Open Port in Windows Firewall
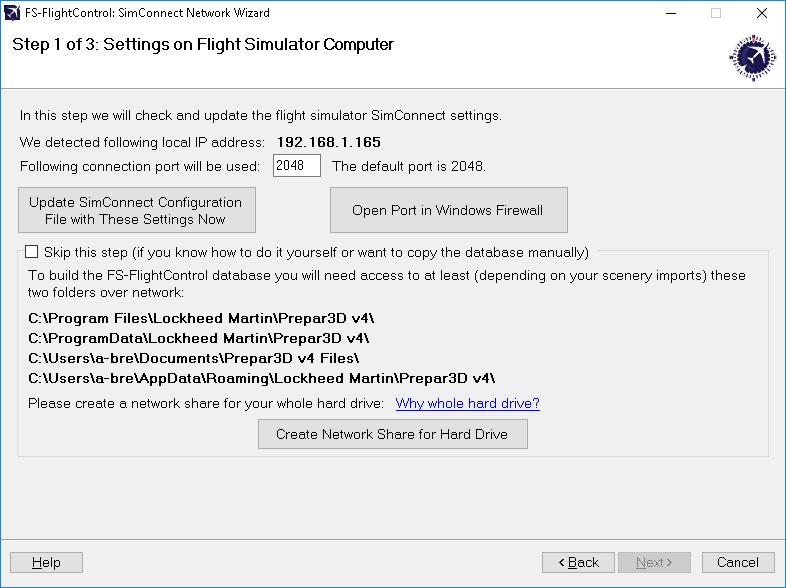Screen dimensions: 786x588 (x=449, y=210)
